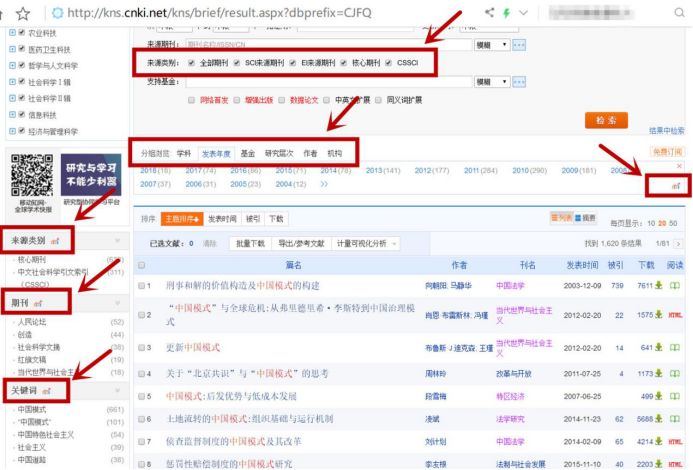This screenshot has height=470, width=693.
Task: Enable 网络首发 checkbox
Action: [191, 100]
